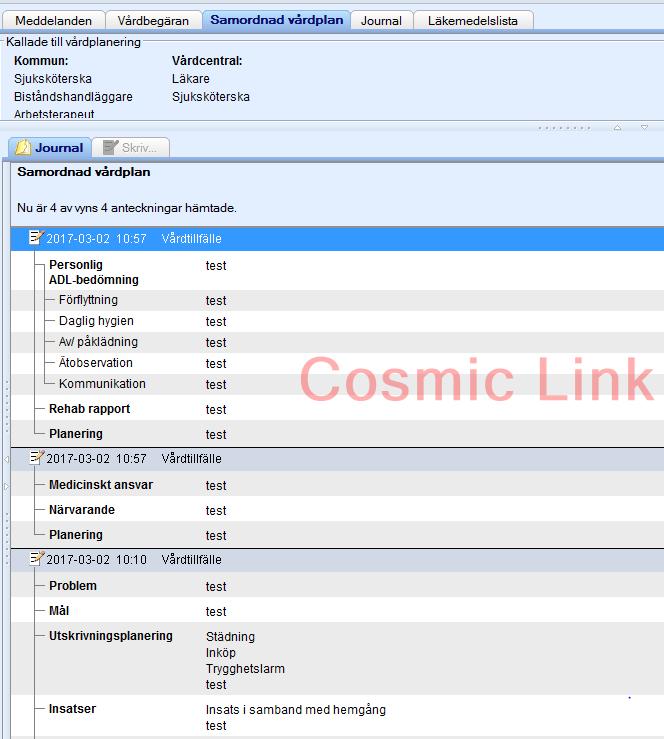Open the Meddelanden tab
This screenshot has height=739, width=664.
coord(53,21)
